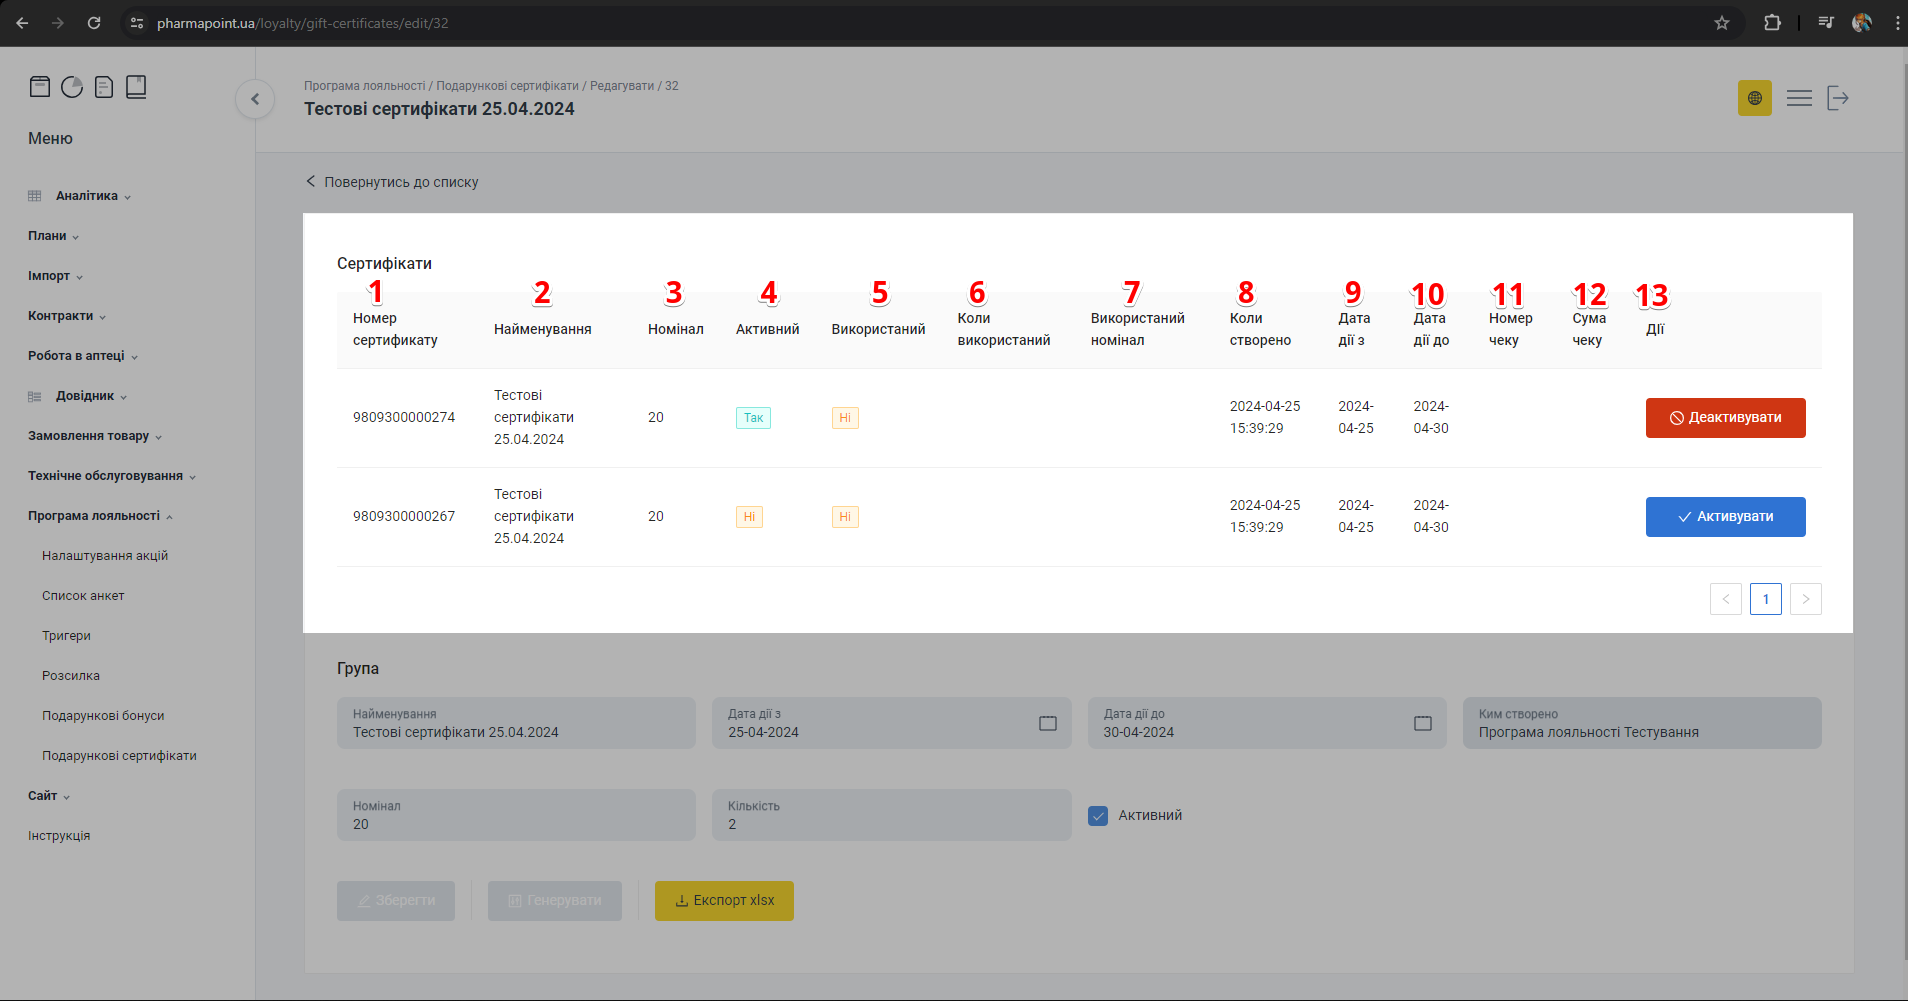Open the Подарункові бонуси menu item

[103, 716]
